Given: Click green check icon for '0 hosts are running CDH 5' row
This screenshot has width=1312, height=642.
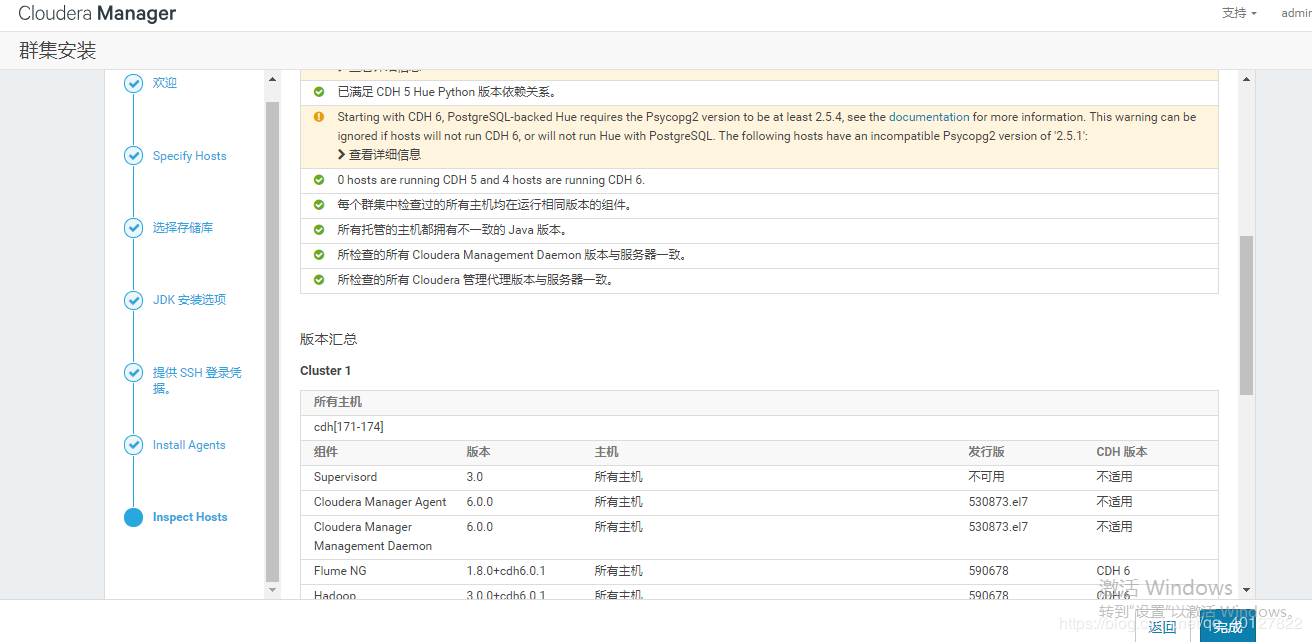Looking at the screenshot, I should click(x=319, y=180).
